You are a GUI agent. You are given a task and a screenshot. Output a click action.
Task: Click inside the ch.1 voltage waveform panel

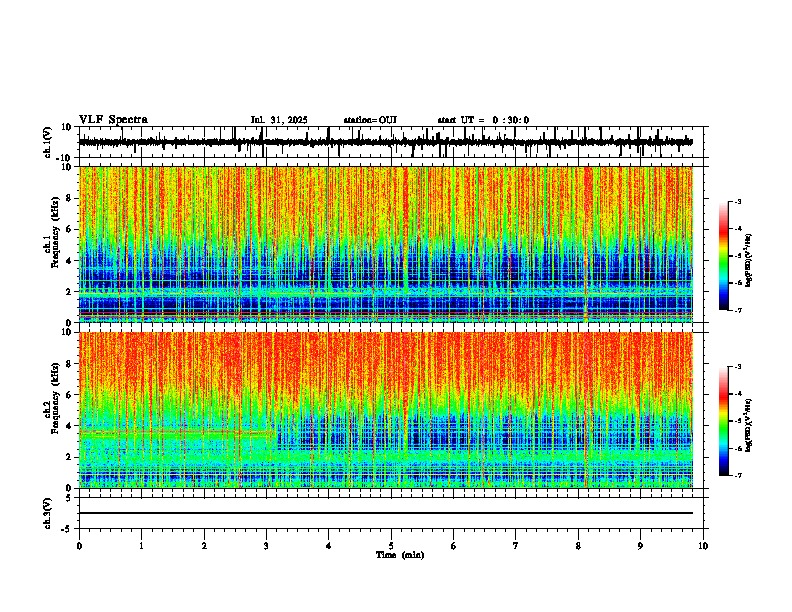pos(391,142)
